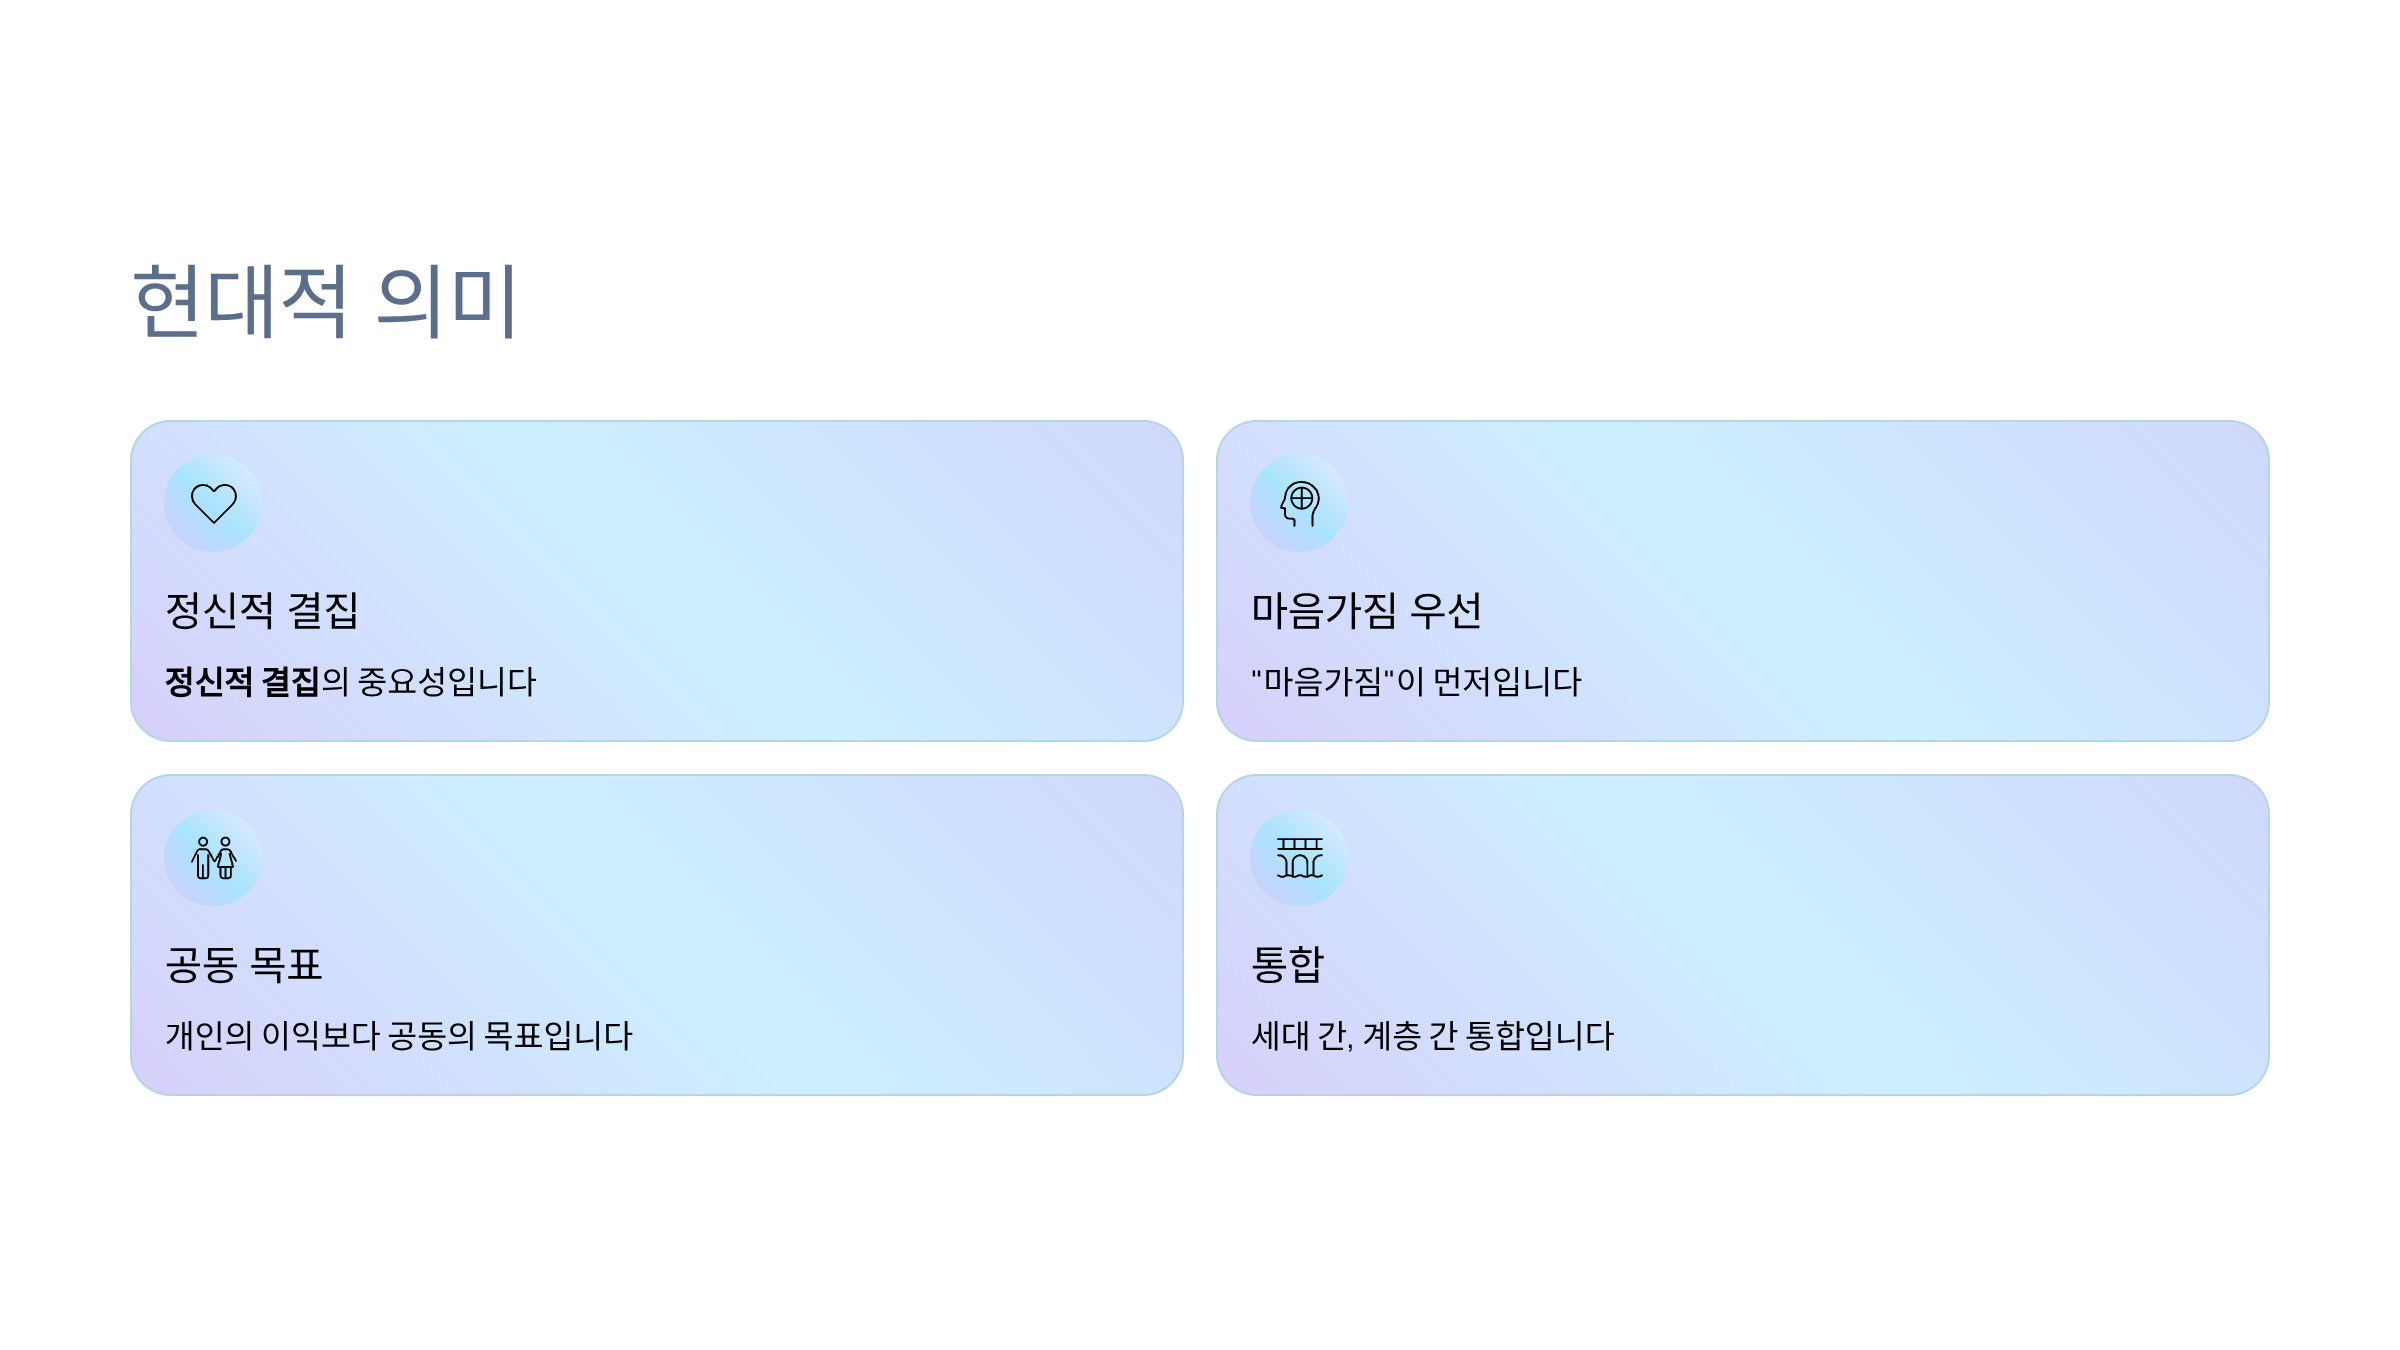Click the 의 중요성입니다 text portion

click(429, 682)
